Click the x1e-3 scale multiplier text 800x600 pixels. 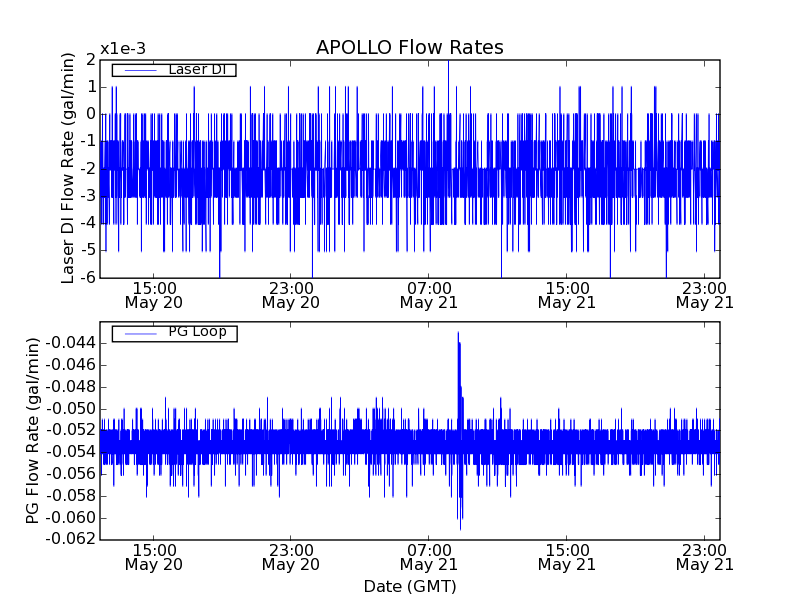pyautogui.click(x=123, y=49)
